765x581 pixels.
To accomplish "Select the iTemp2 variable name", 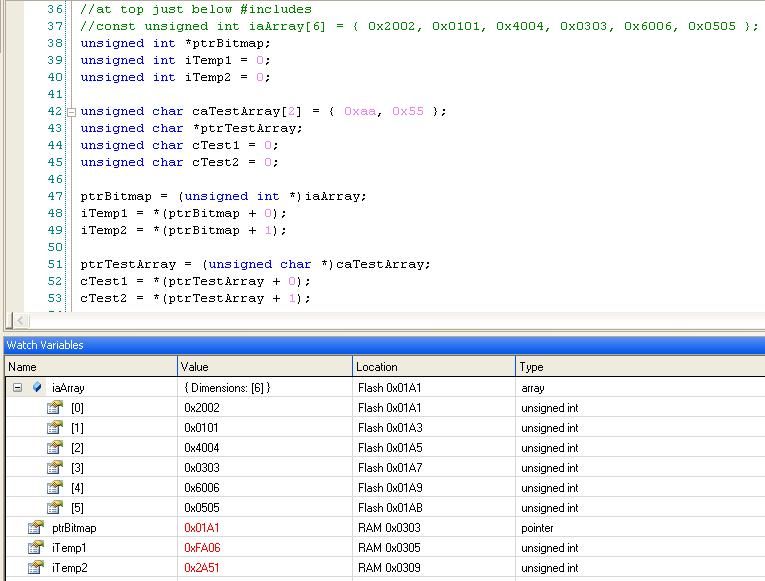I will [70, 568].
